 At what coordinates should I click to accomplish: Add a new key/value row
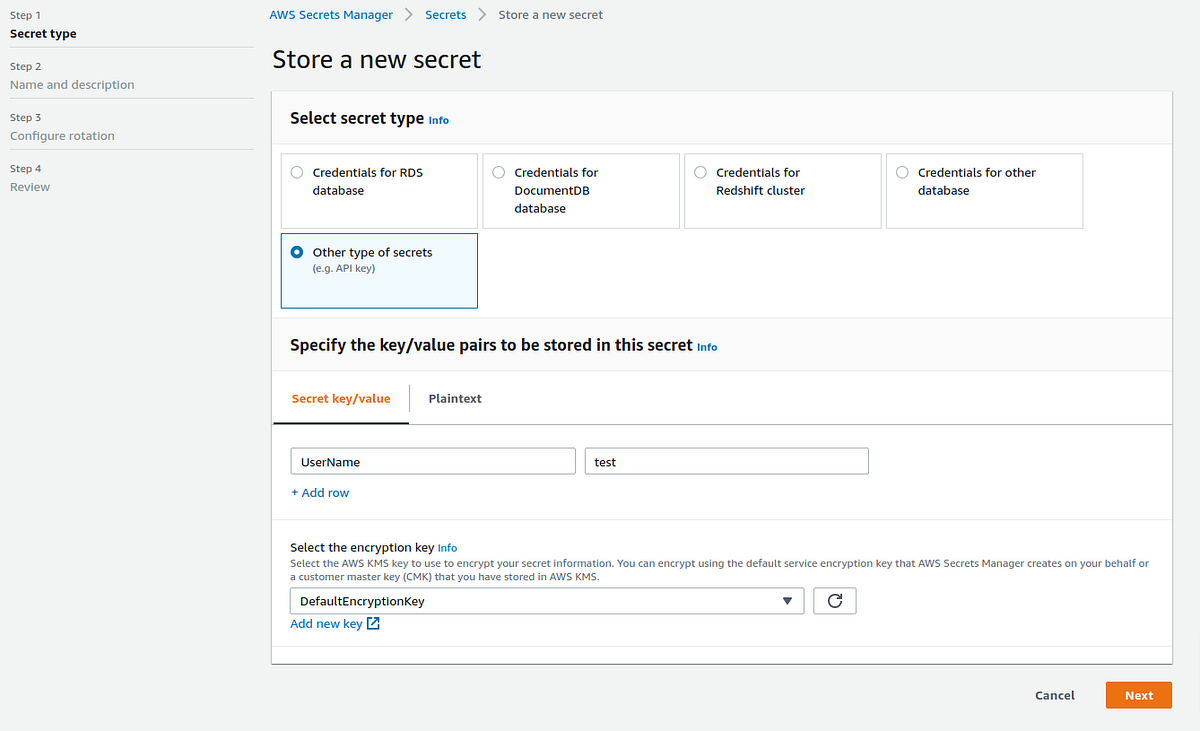[x=320, y=492]
